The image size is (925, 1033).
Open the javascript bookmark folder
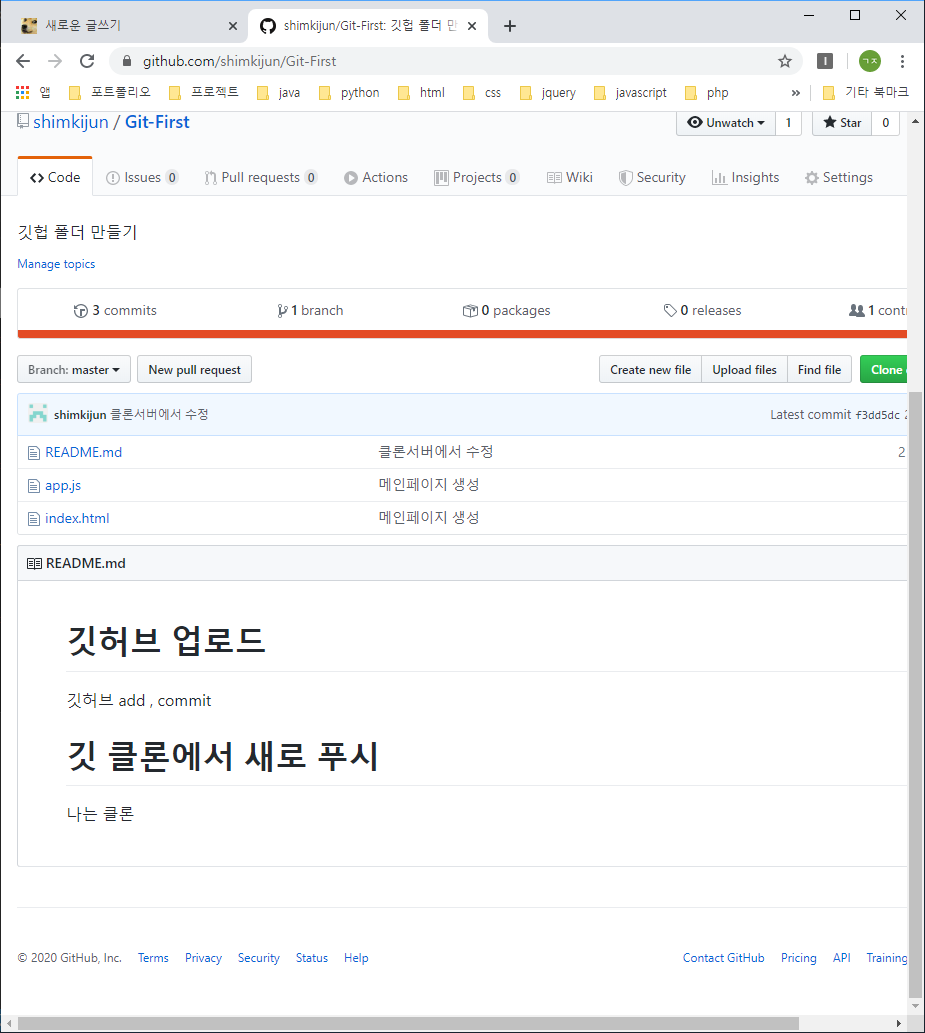[x=631, y=92]
